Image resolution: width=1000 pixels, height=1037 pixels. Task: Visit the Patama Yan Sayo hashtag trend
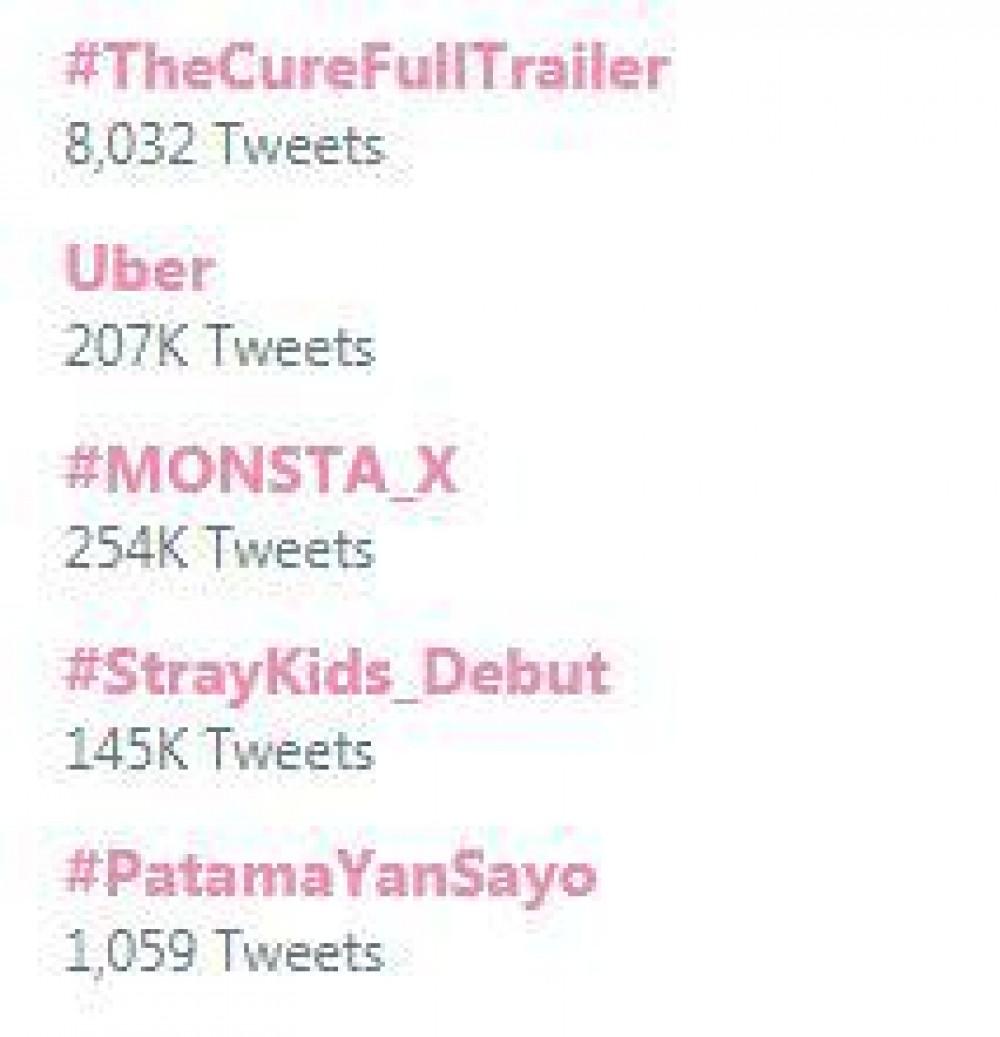[x=330, y=875]
